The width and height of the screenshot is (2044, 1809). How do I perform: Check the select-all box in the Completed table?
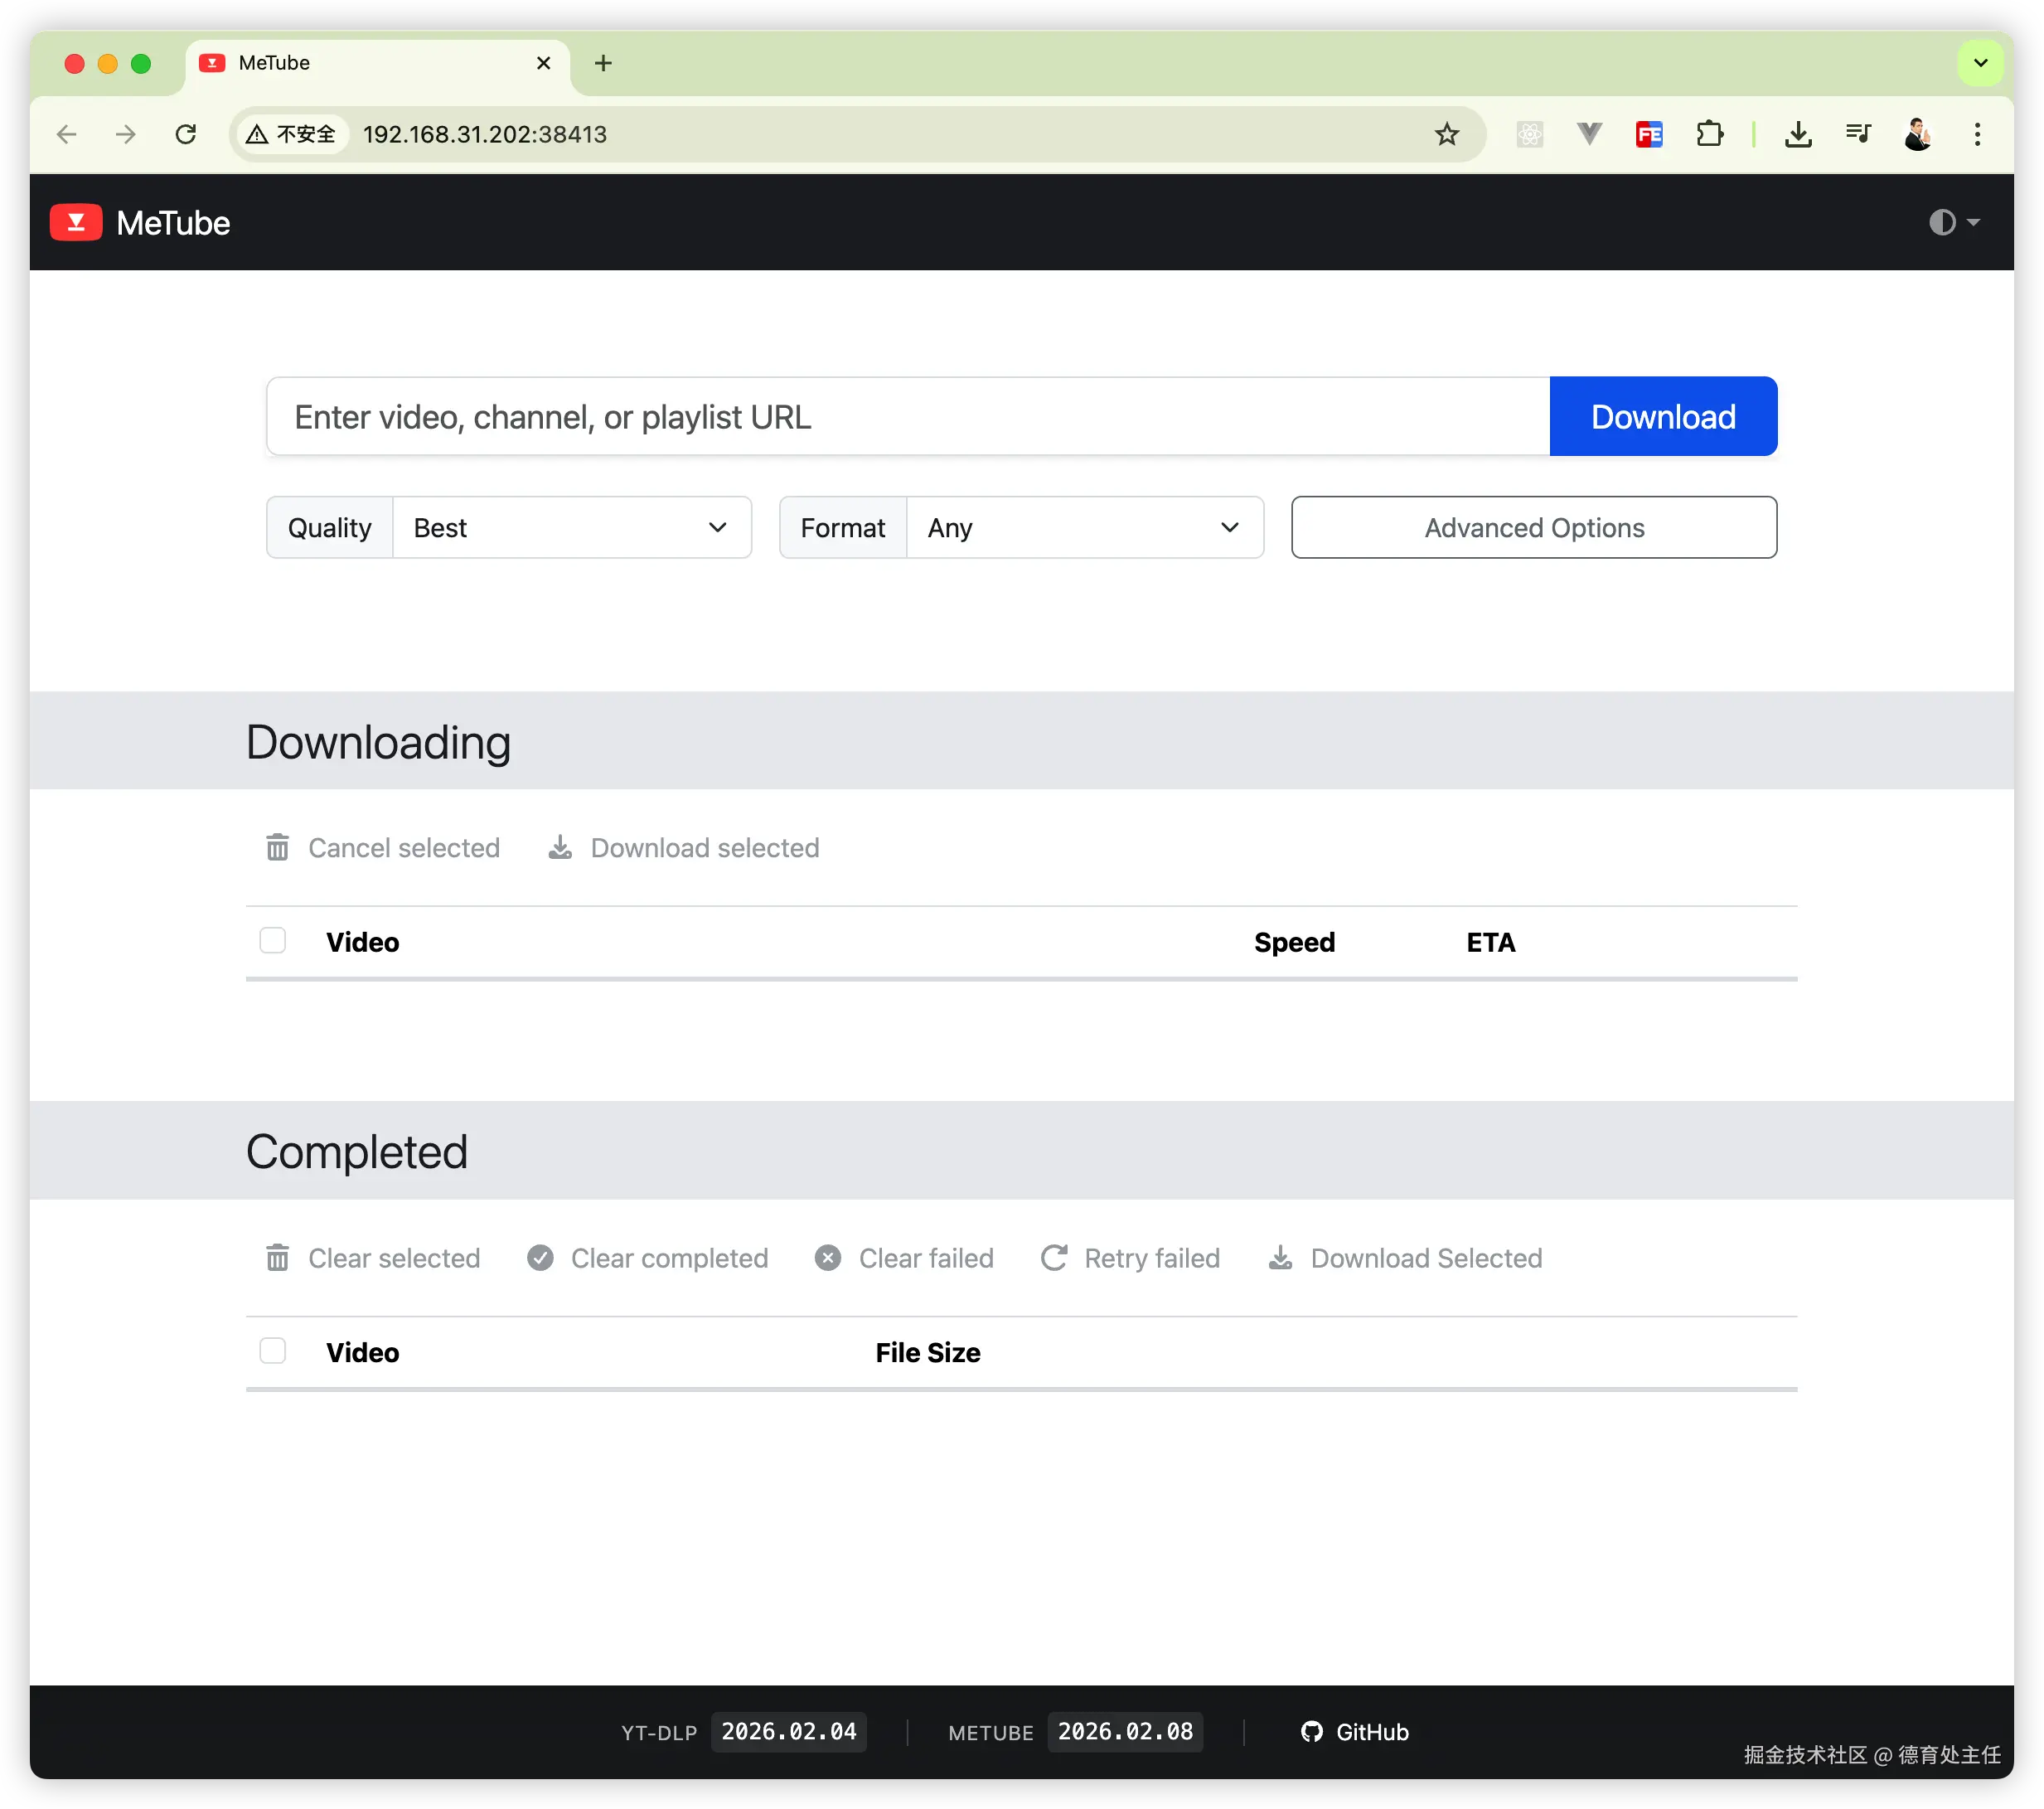coord(273,1351)
